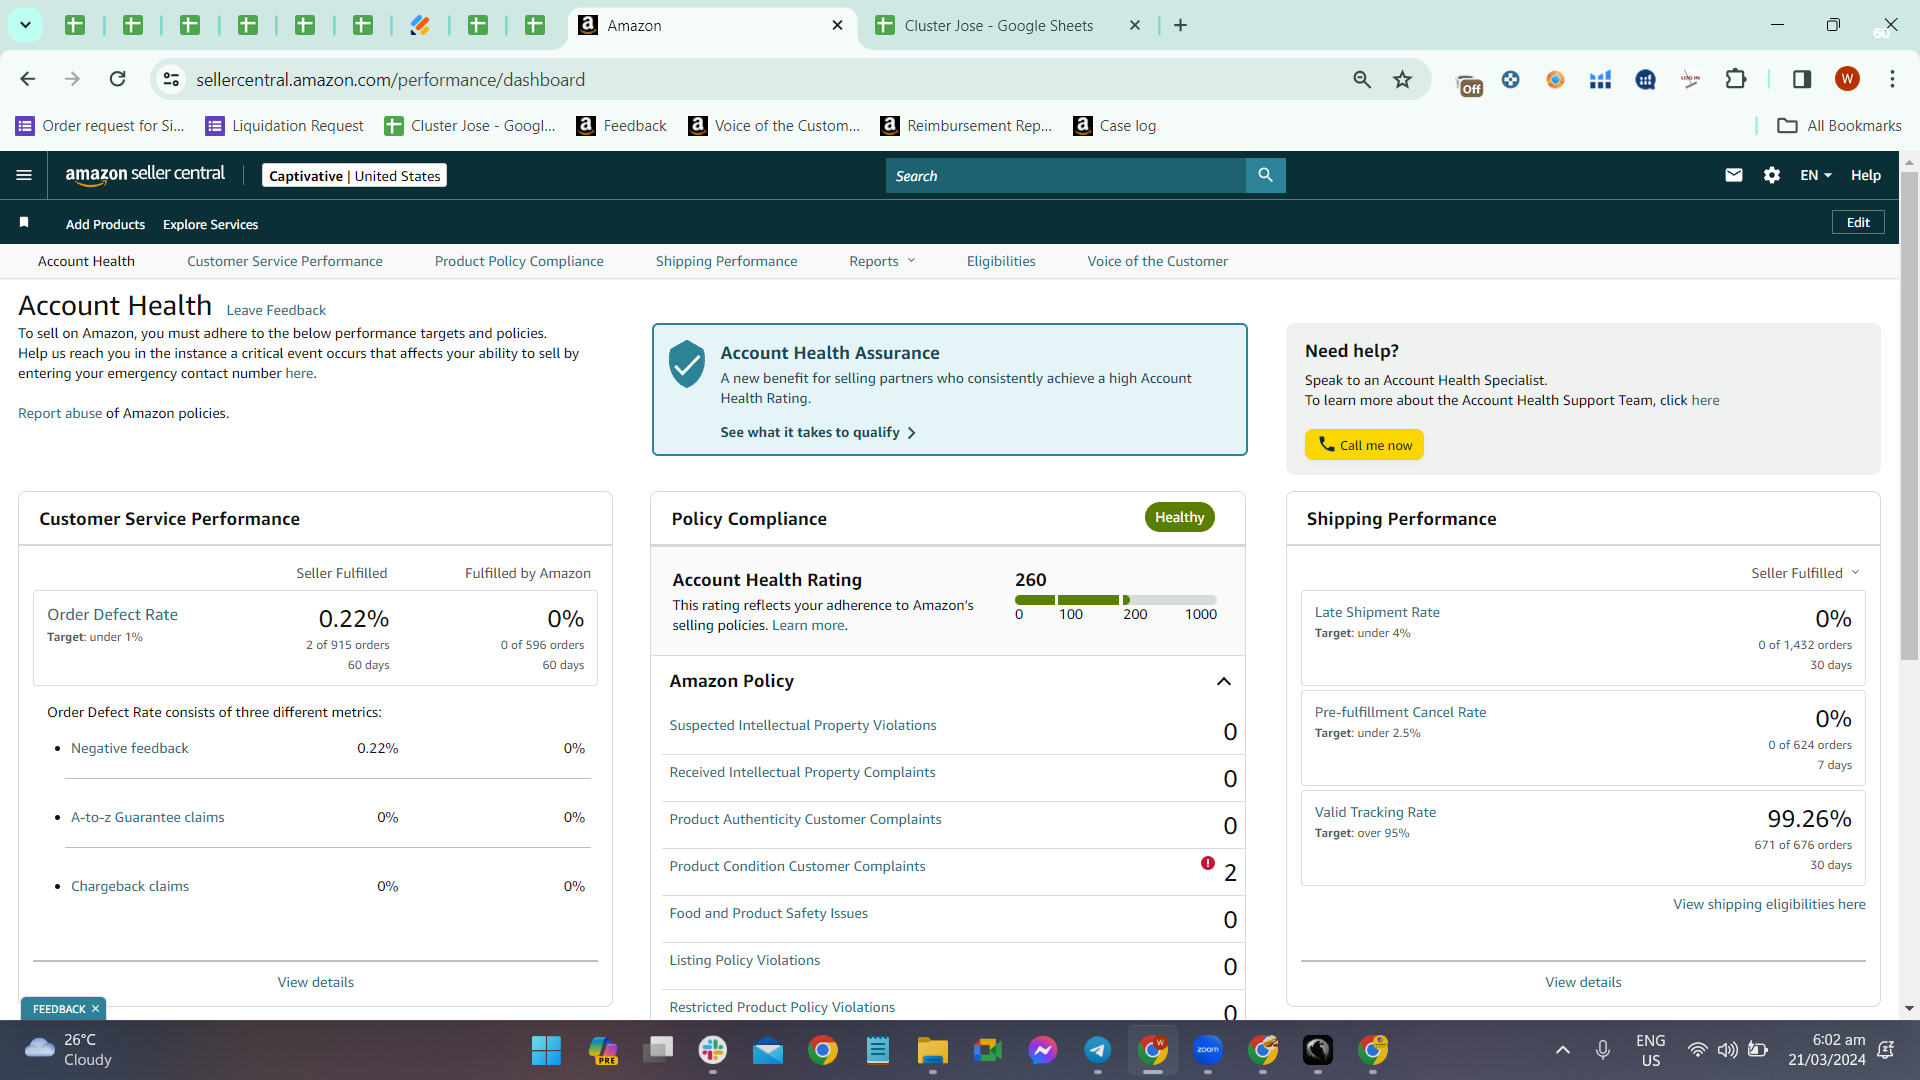Viewport: 1920px width, 1080px height.
Task: Open File Explorer from the taskbar
Action: (x=933, y=1051)
